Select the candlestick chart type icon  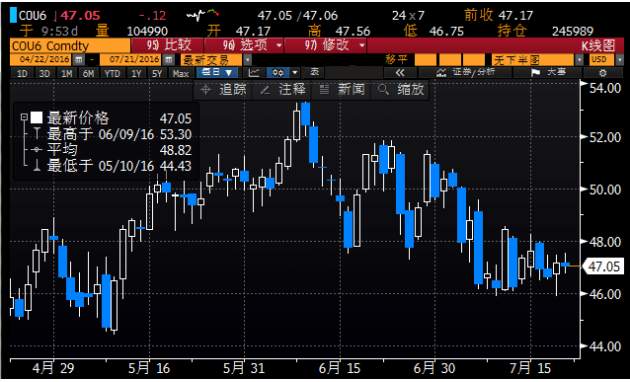click(278, 73)
